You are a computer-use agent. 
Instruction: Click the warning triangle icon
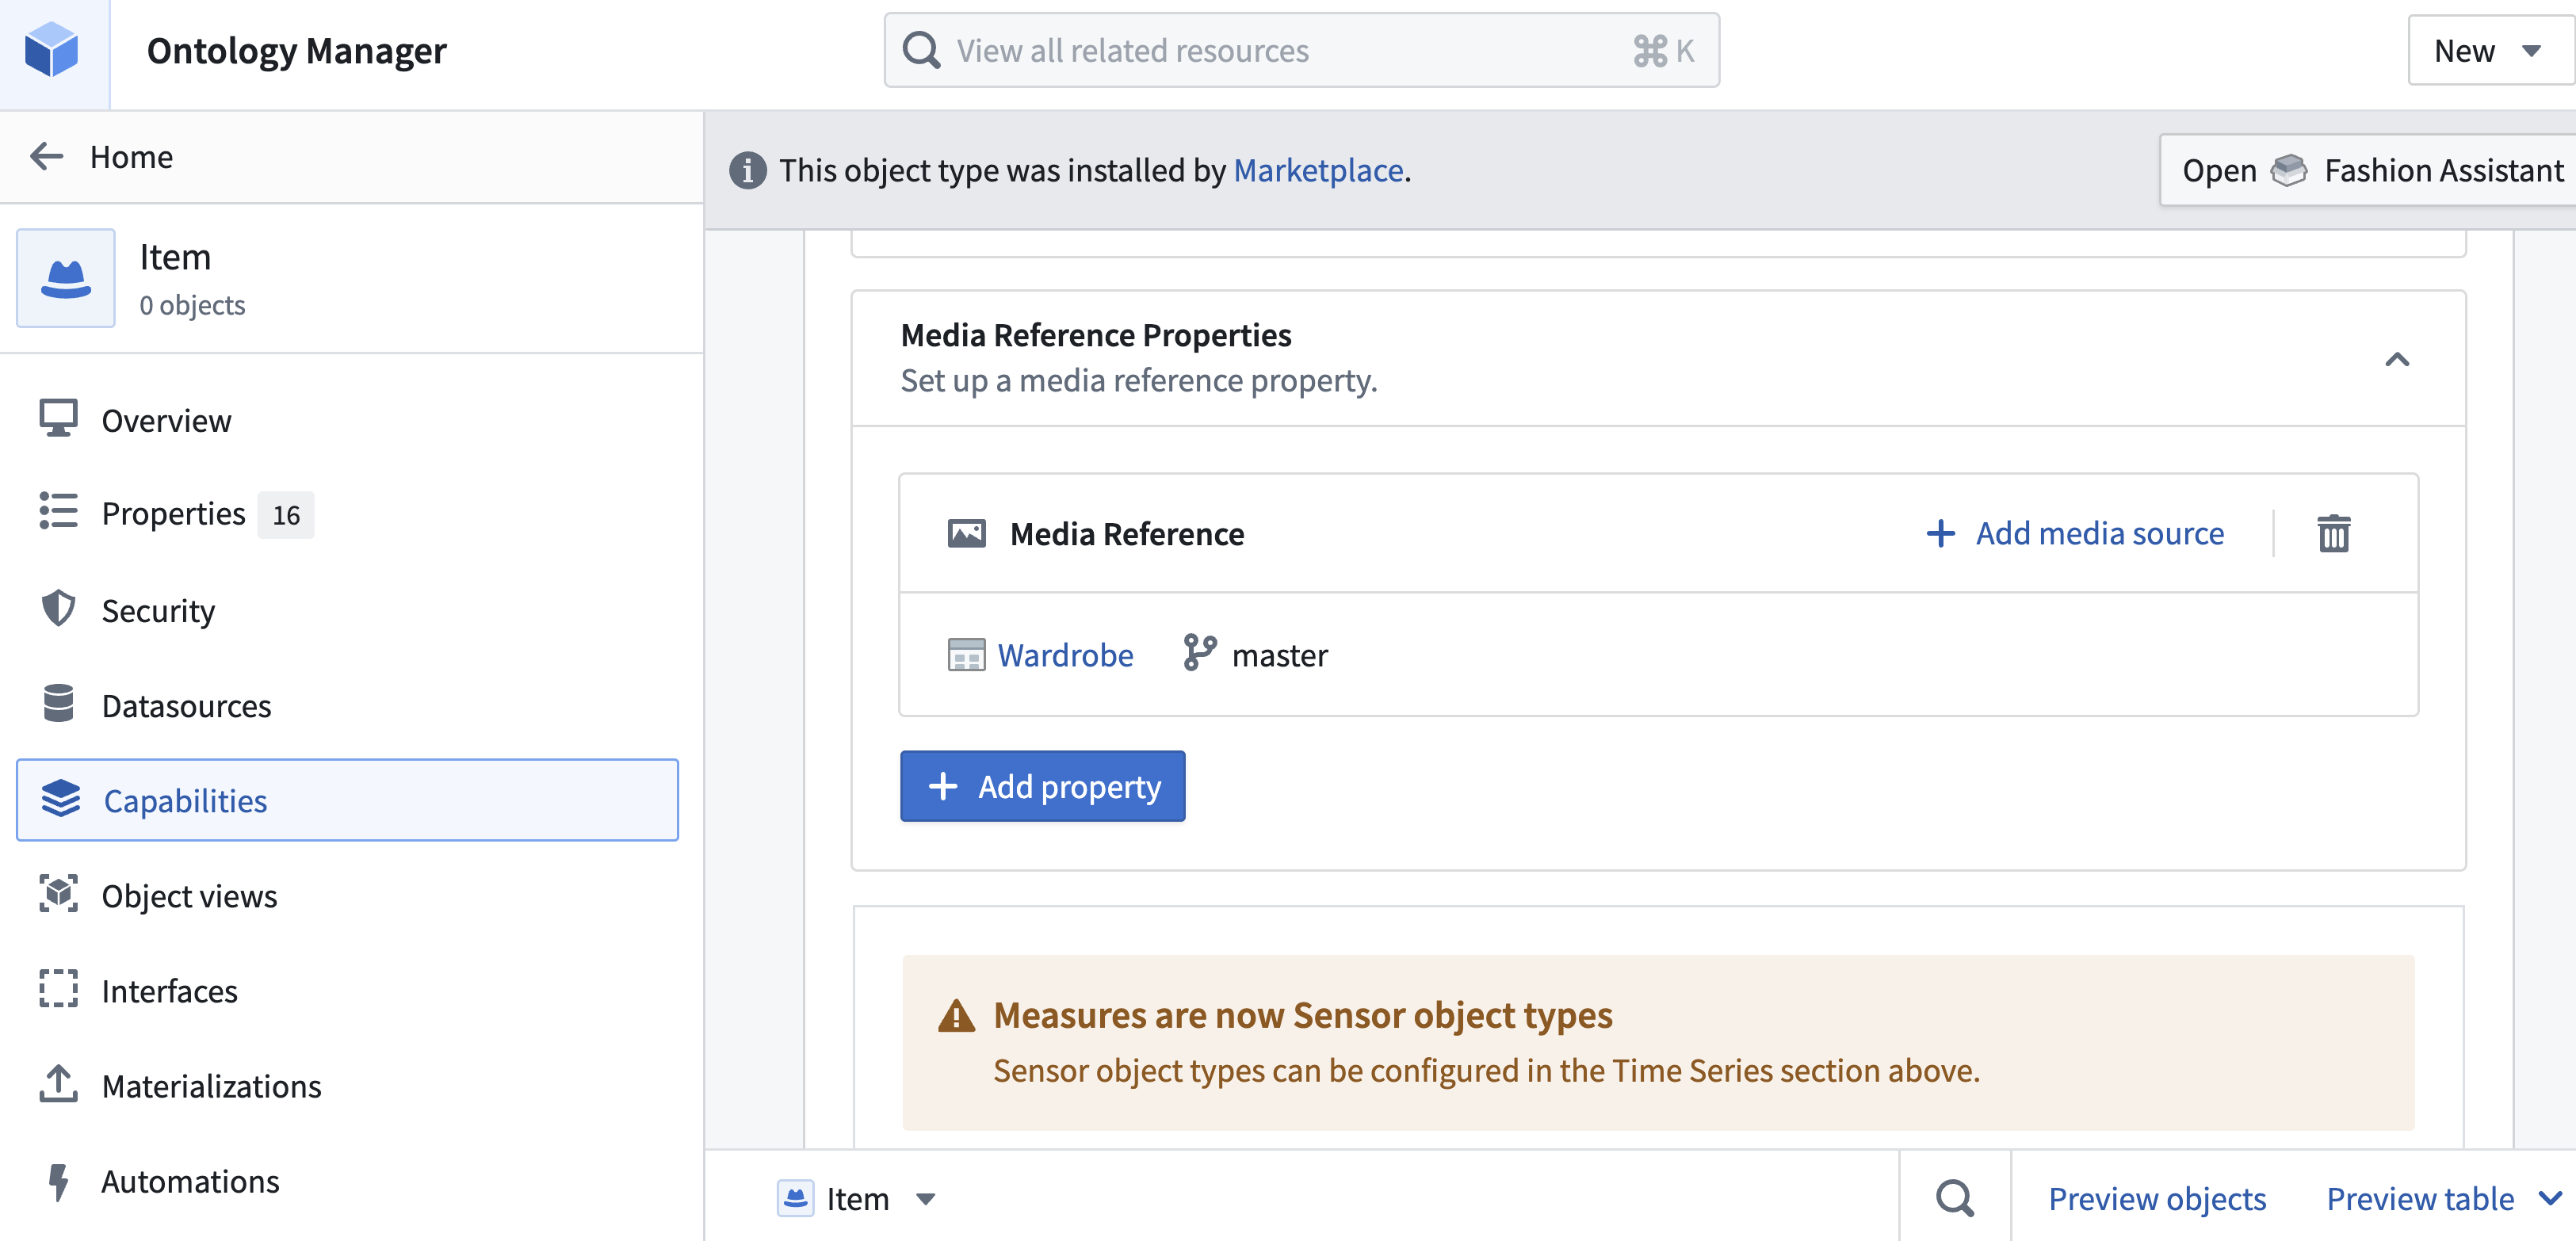click(956, 1015)
